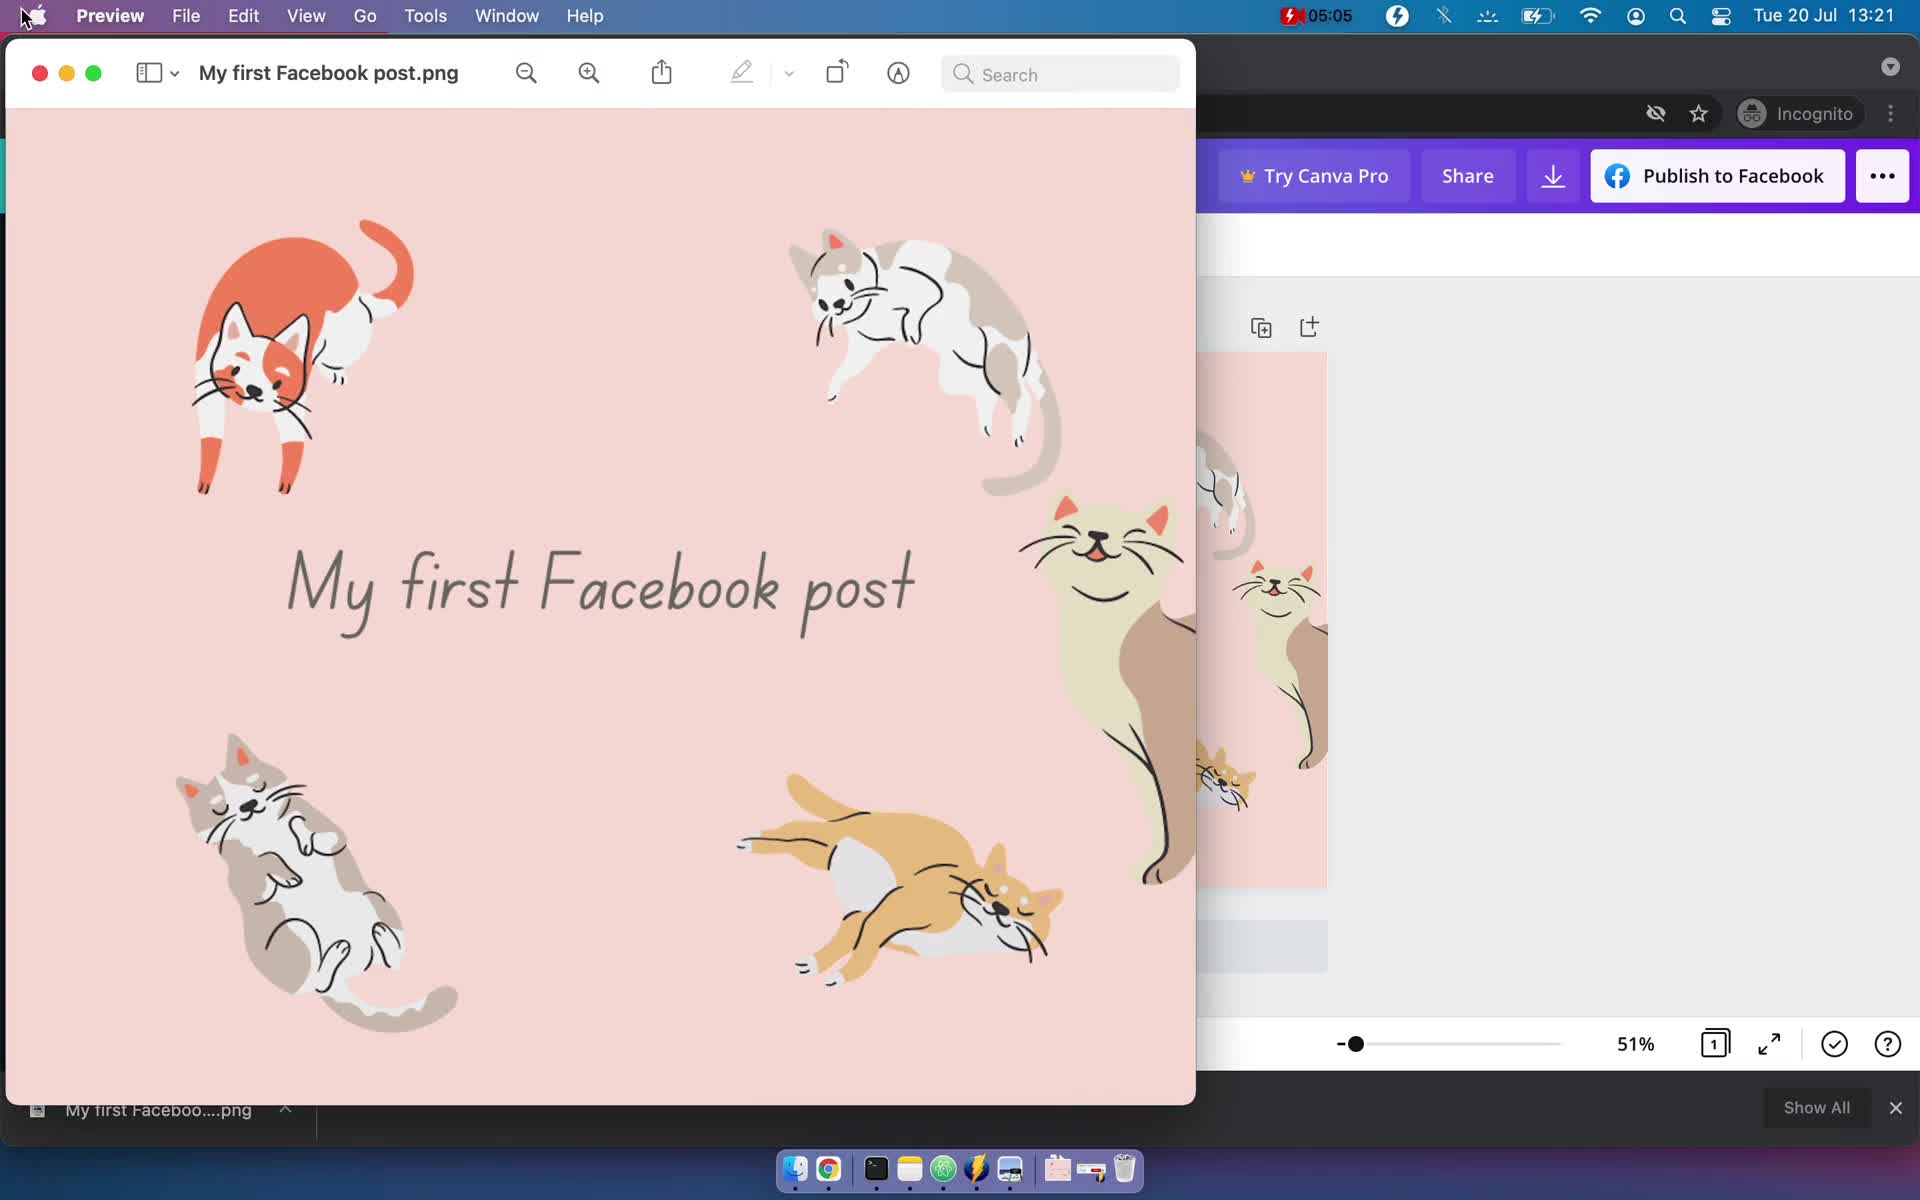Click the Share button in Canva
The image size is (1920, 1200).
(x=1468, y=176)
